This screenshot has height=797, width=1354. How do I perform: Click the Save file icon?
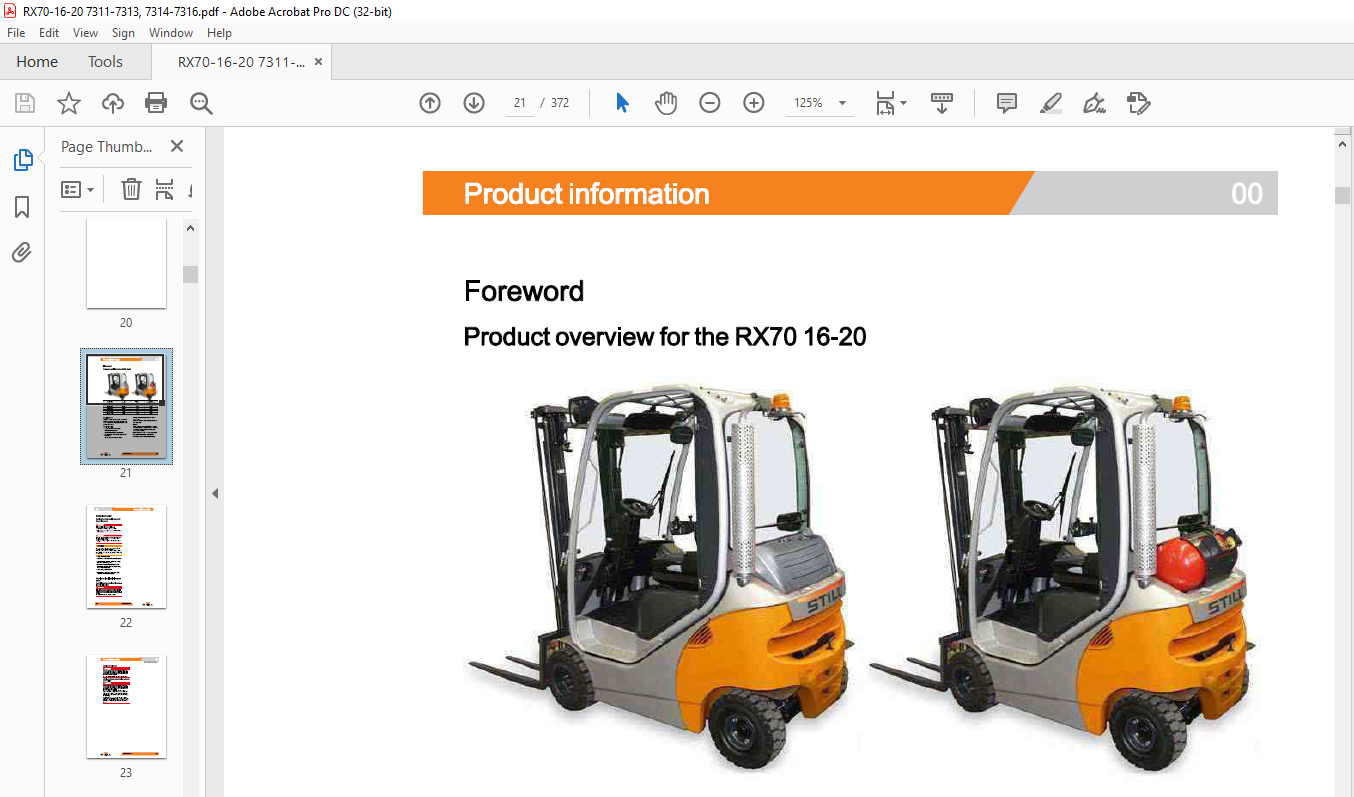(25, 103)
